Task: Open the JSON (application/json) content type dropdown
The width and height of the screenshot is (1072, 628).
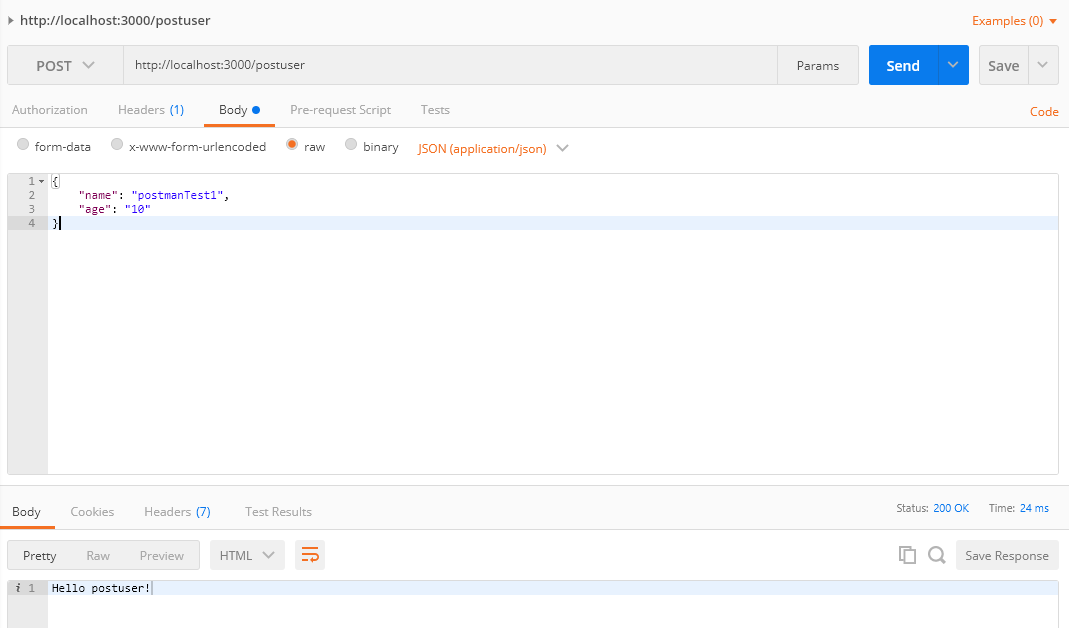Action: point(493,148)
